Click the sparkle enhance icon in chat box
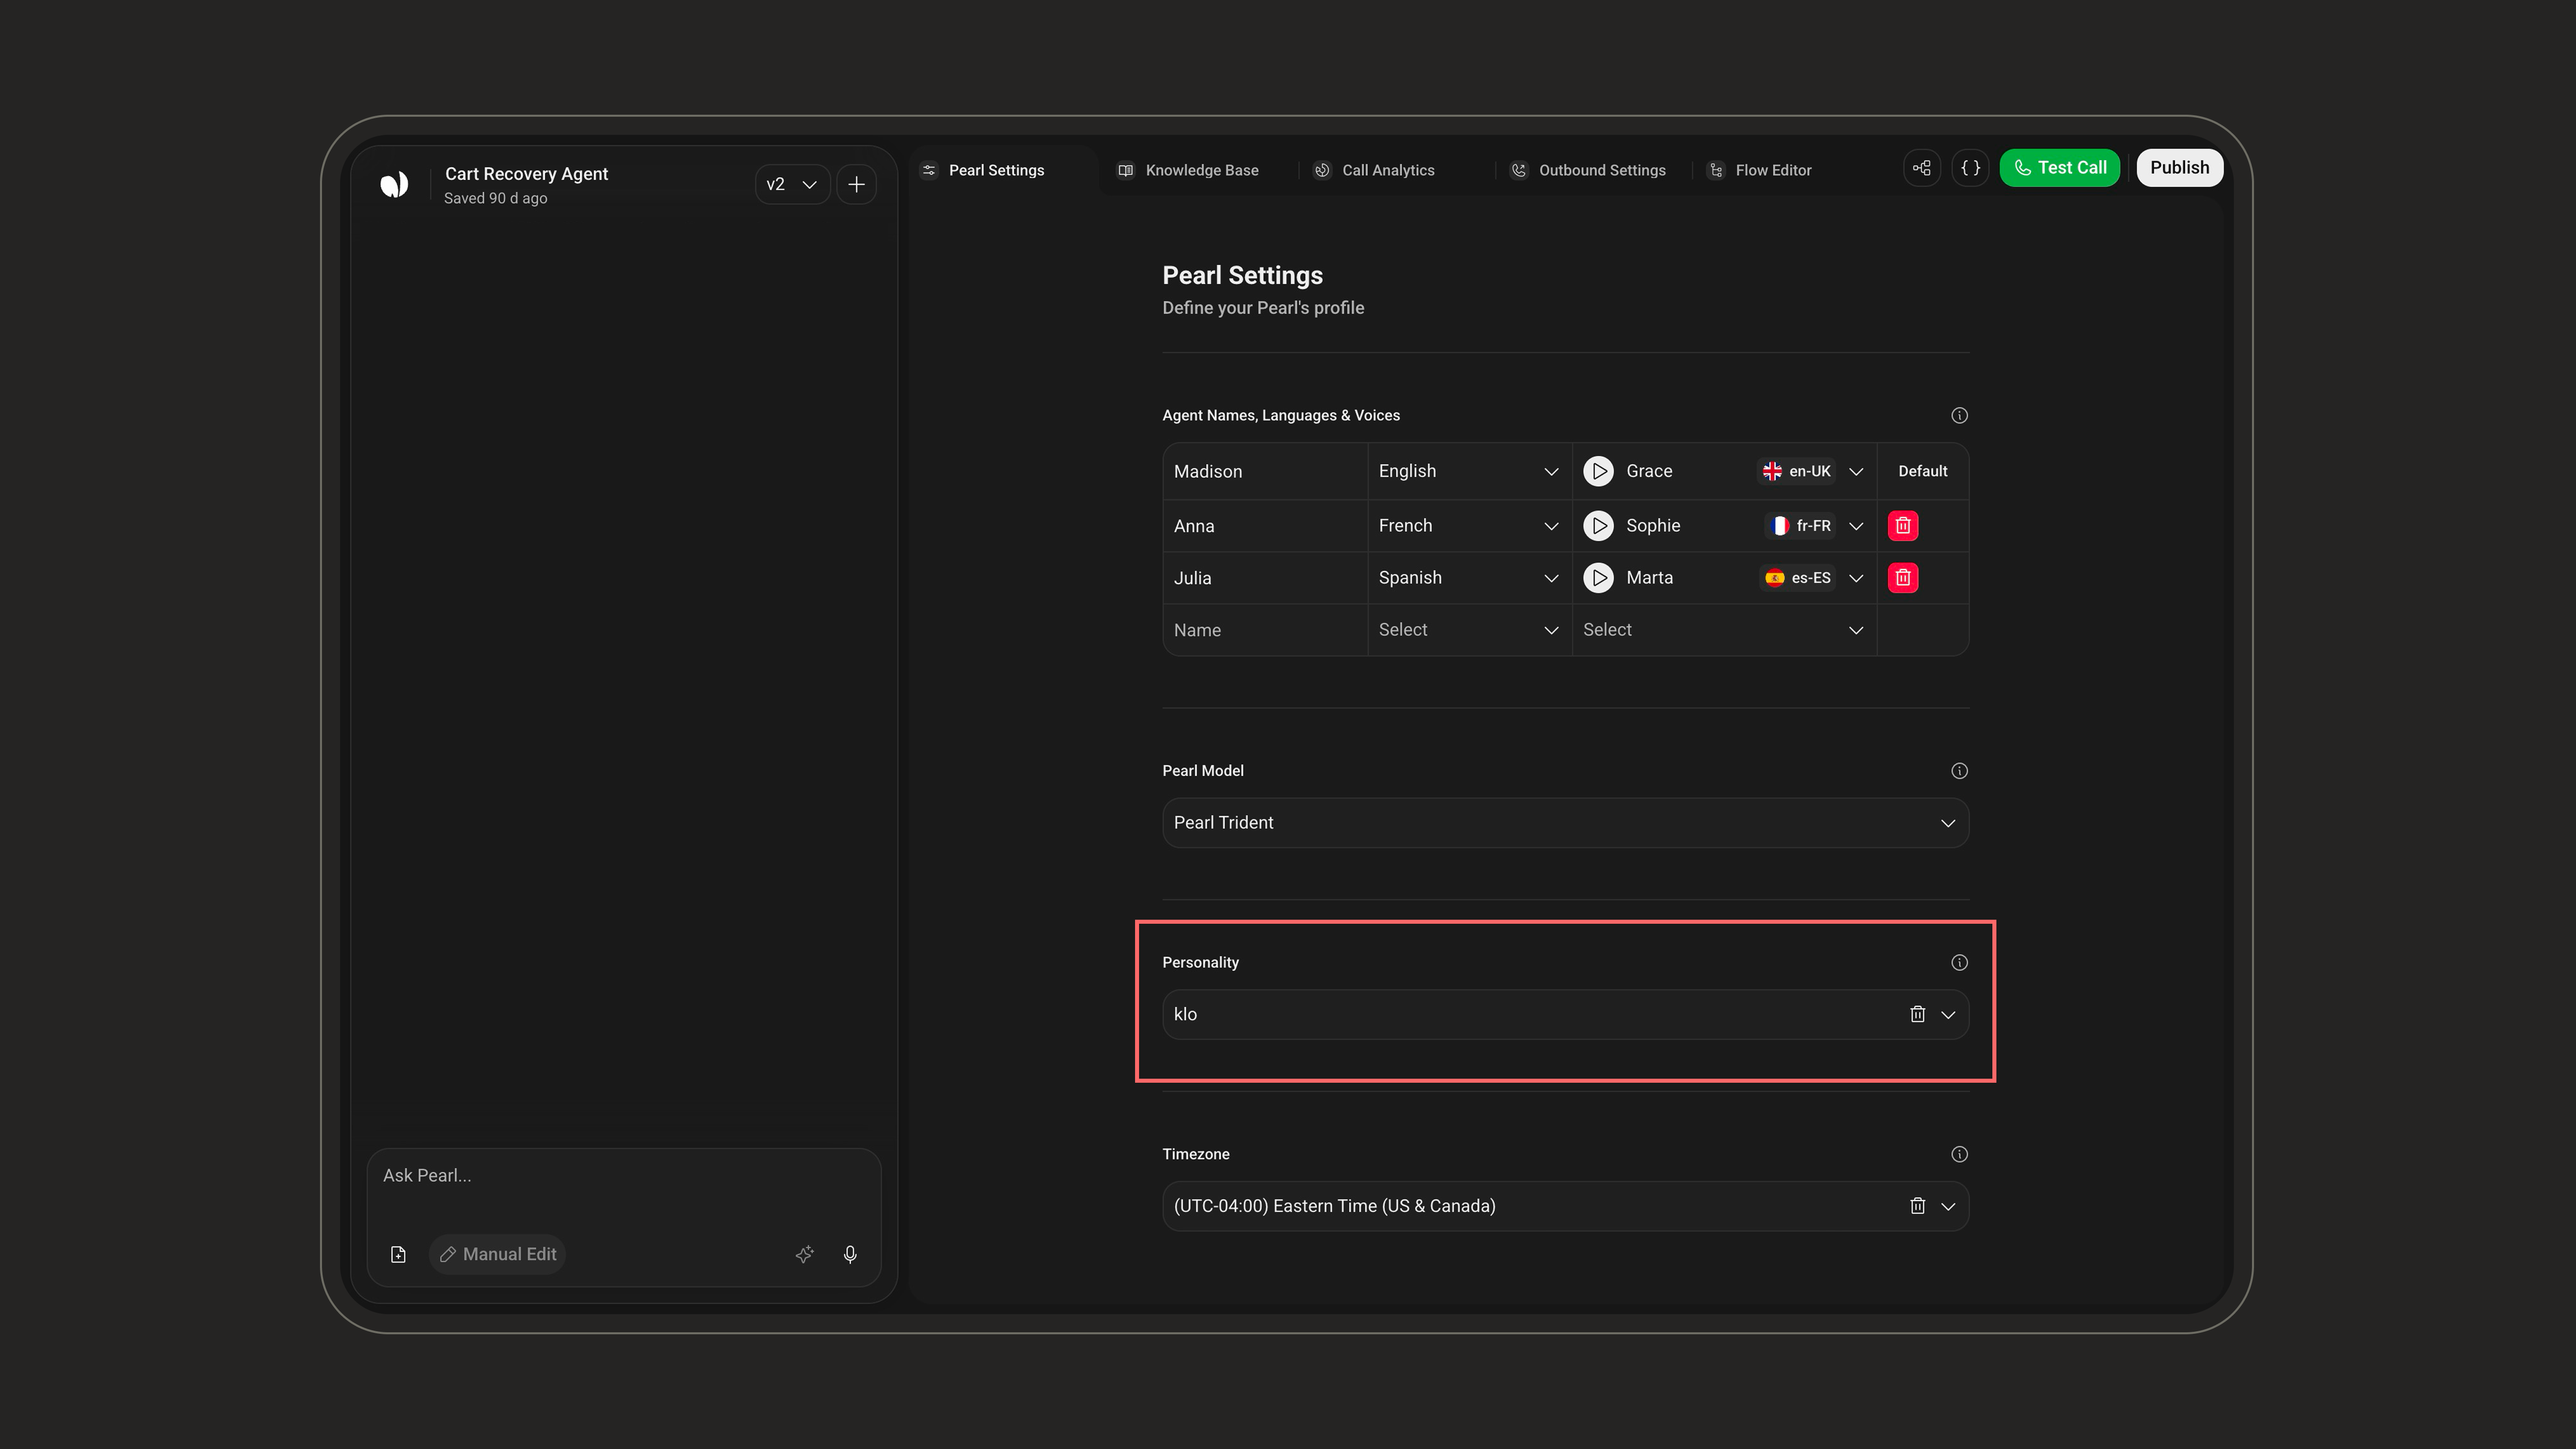This screenshot has width=2576, height=1449. (x=804, y=1254)
